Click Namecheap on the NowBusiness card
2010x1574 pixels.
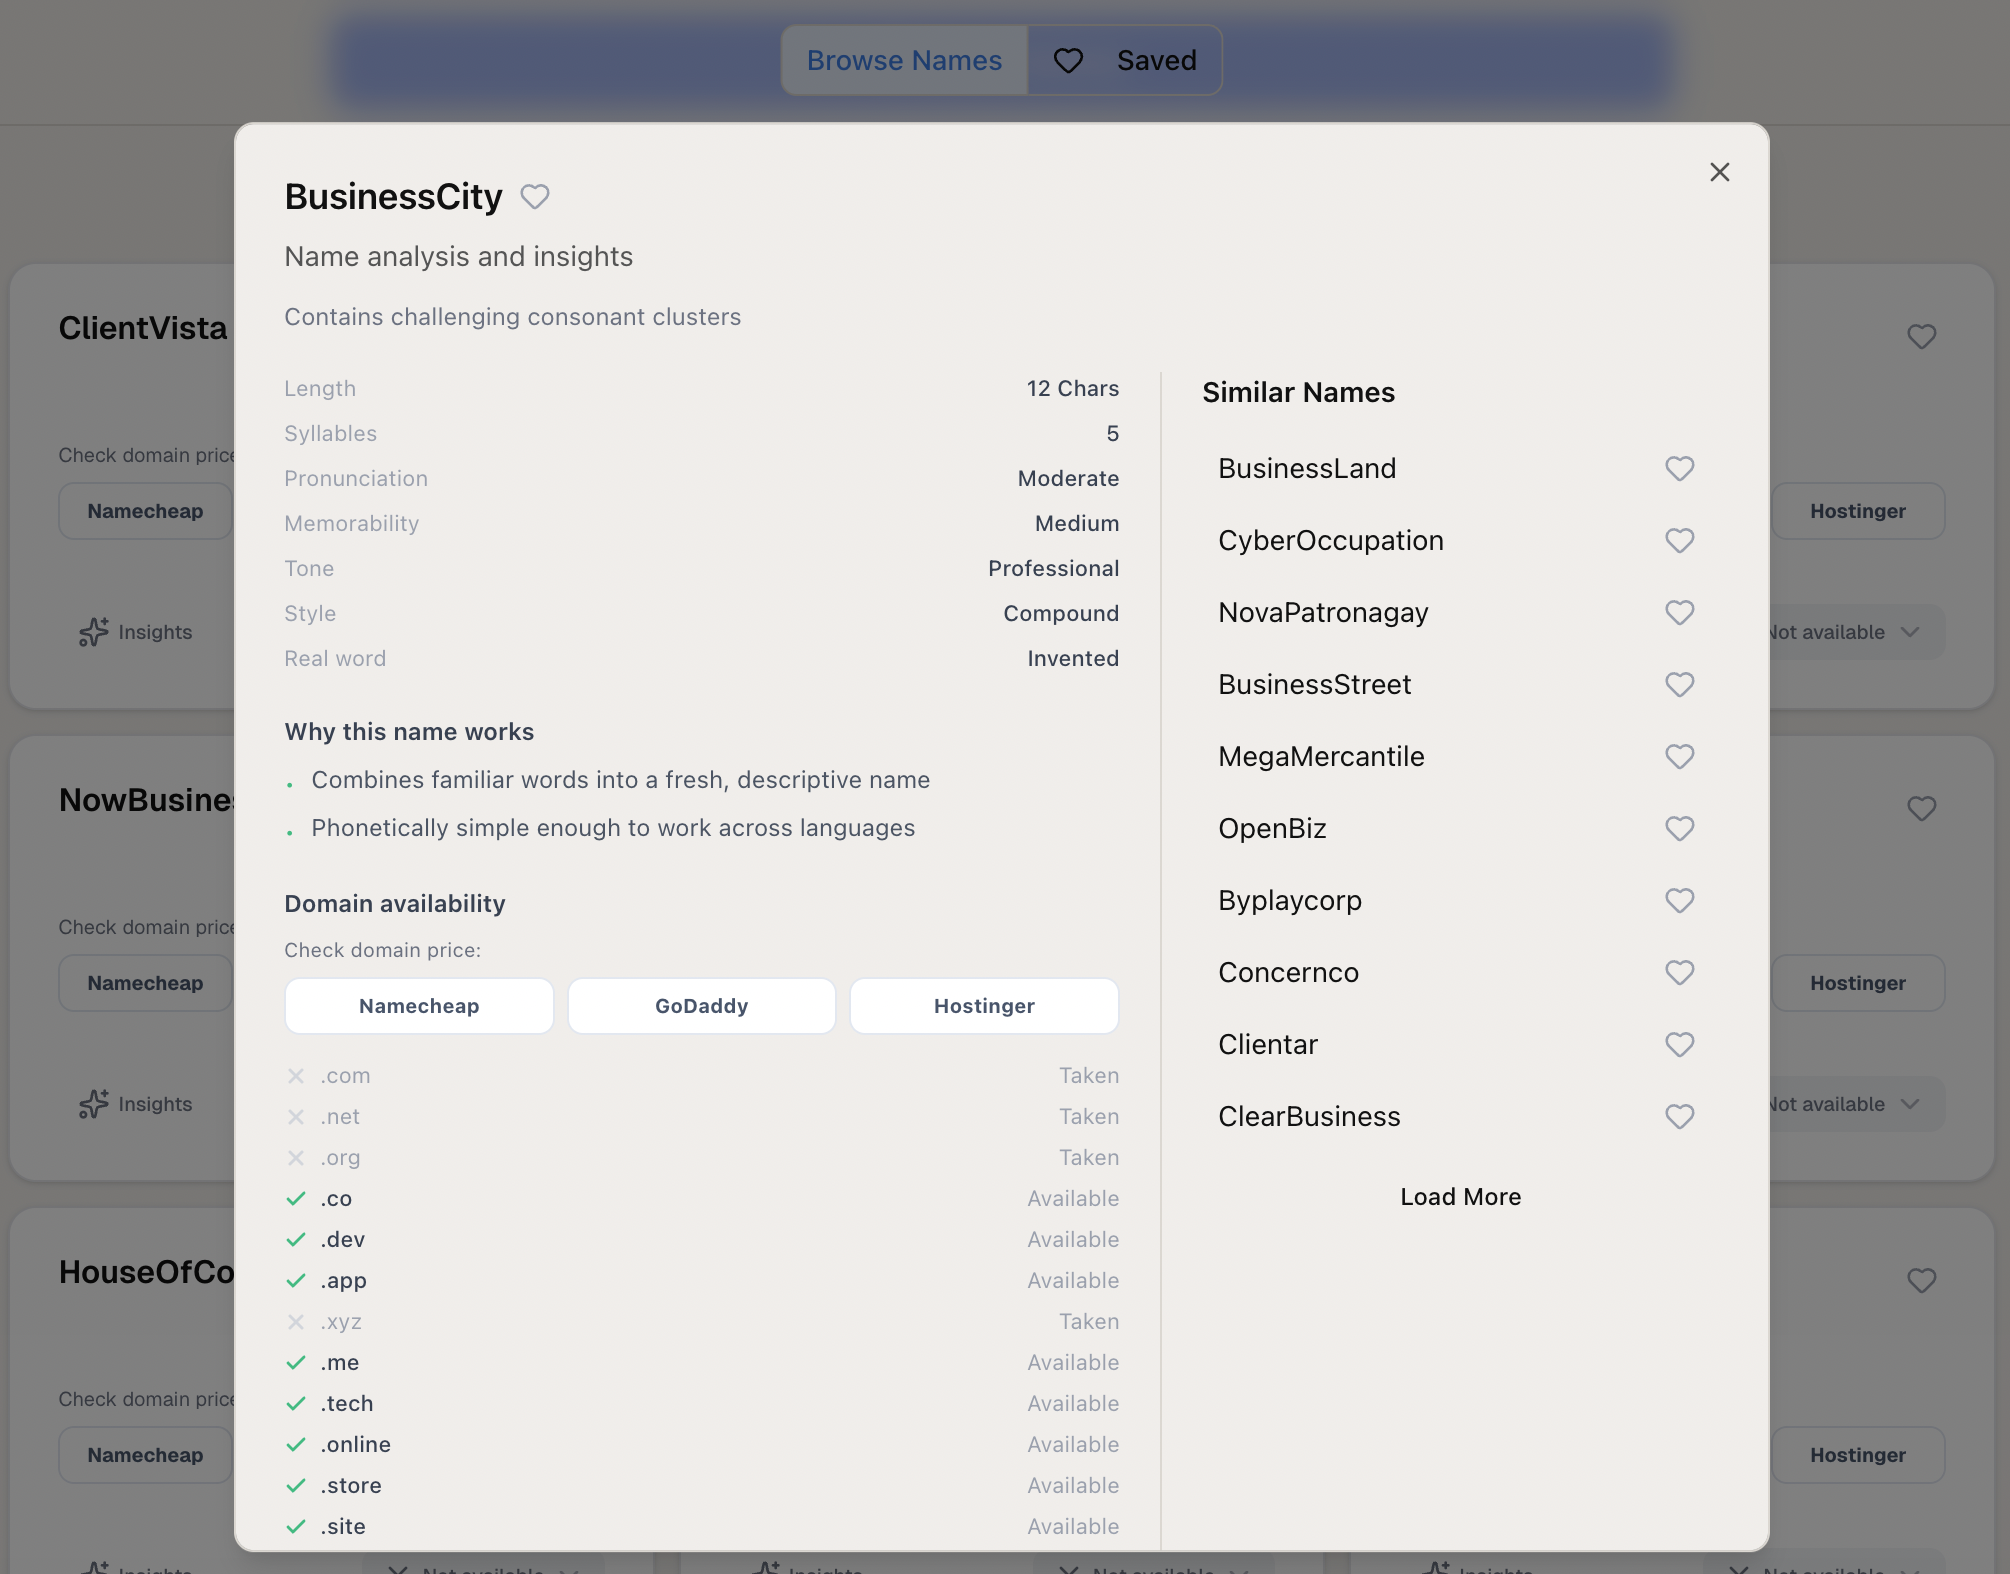146,983
